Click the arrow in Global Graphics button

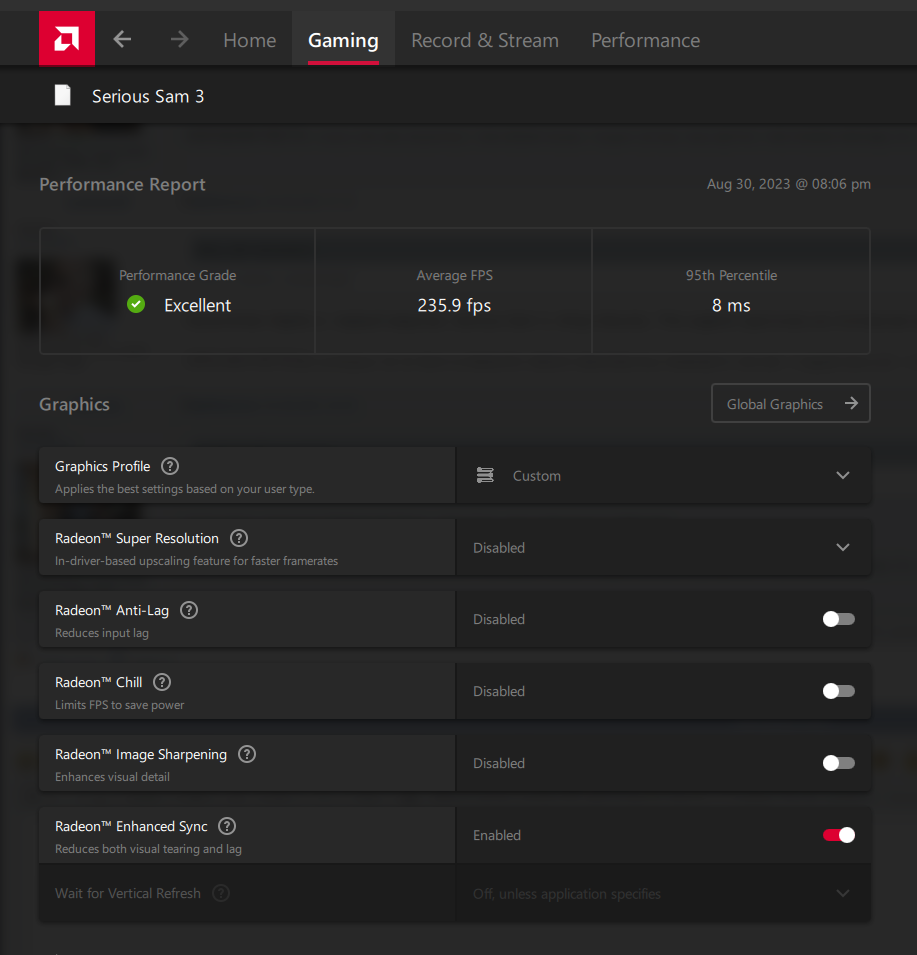[851, 403]
